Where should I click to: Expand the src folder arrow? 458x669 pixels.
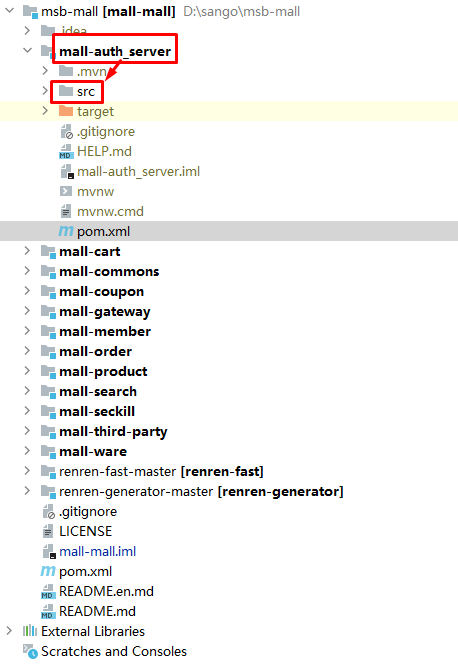click(45, 90)
